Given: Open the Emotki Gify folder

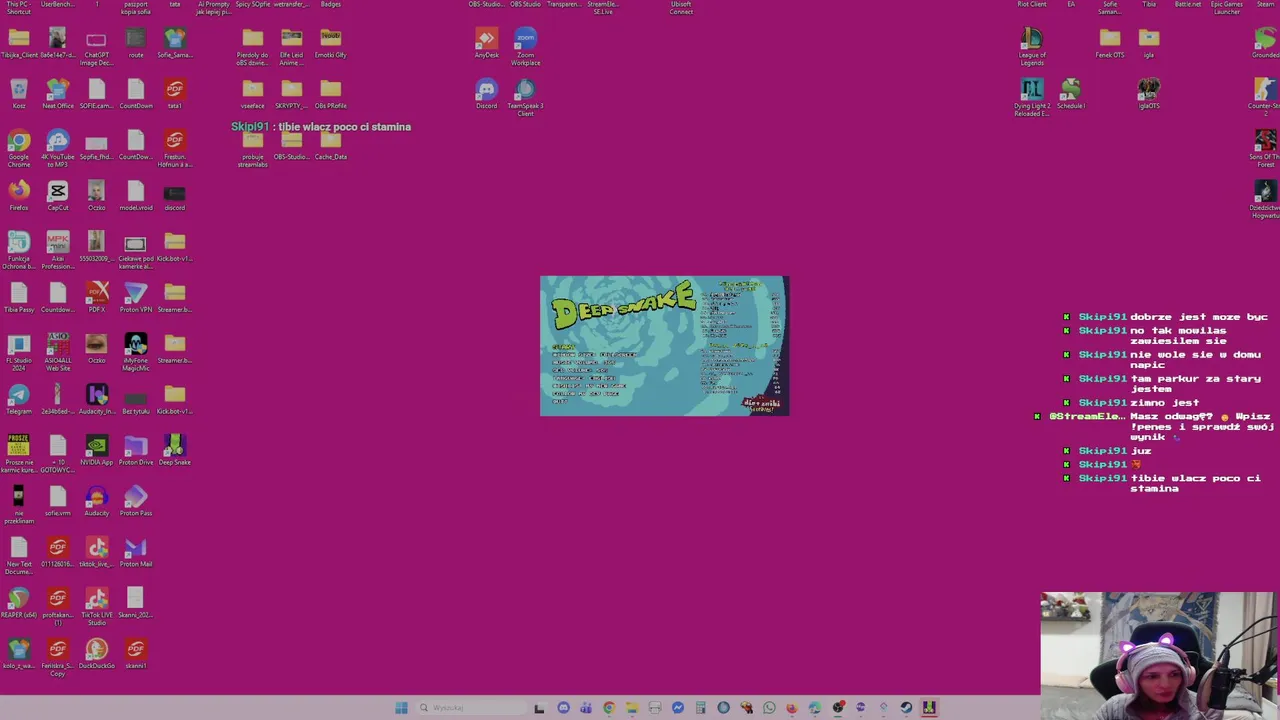Looking at the screenshot, I should tap(331, 43).
